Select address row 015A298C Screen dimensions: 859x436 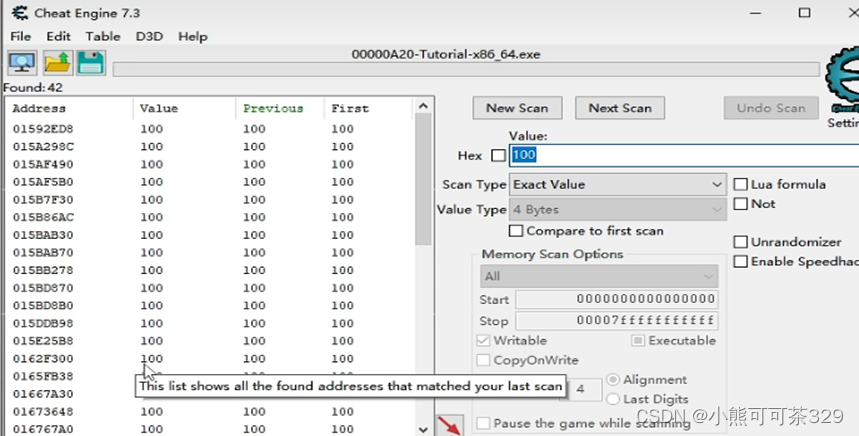click(x=210, y=146)
